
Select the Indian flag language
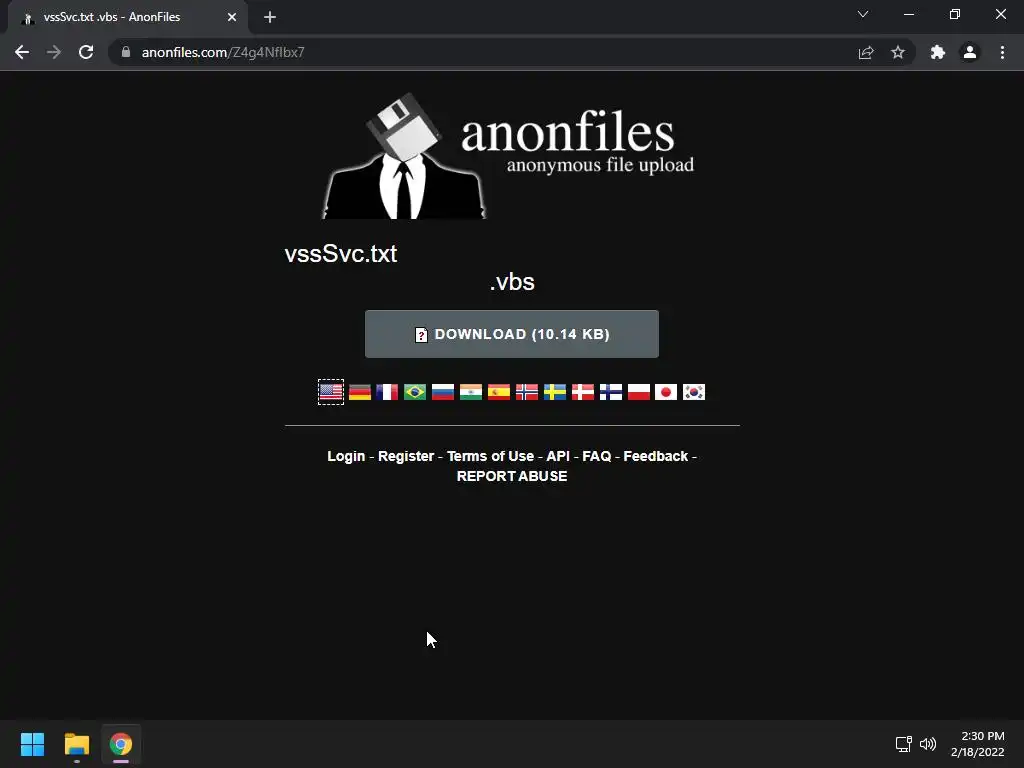[x=471, y=392]
